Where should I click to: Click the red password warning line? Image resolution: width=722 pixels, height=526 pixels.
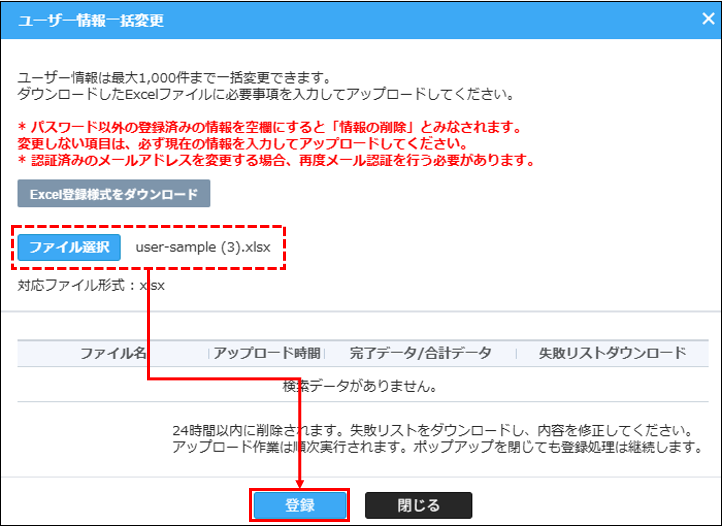(269, 128)
